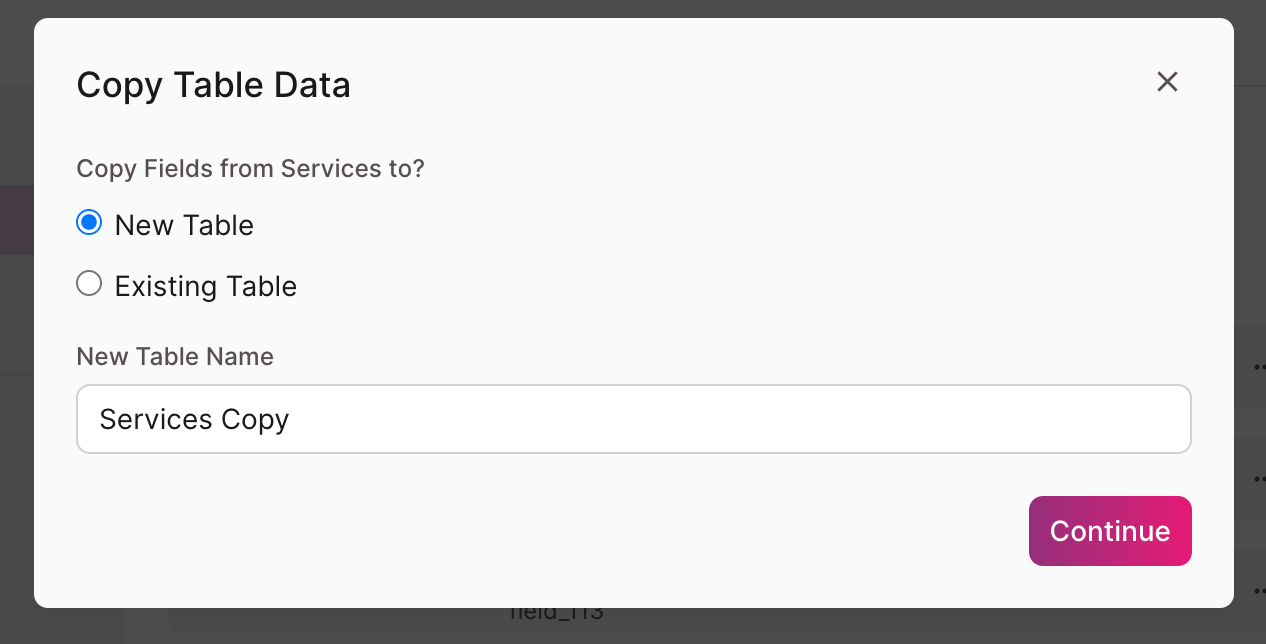This screenshot has height=644, width=1266.
Task: Click the "Existing Table" option label text
Action: click(x=206, y=287)
